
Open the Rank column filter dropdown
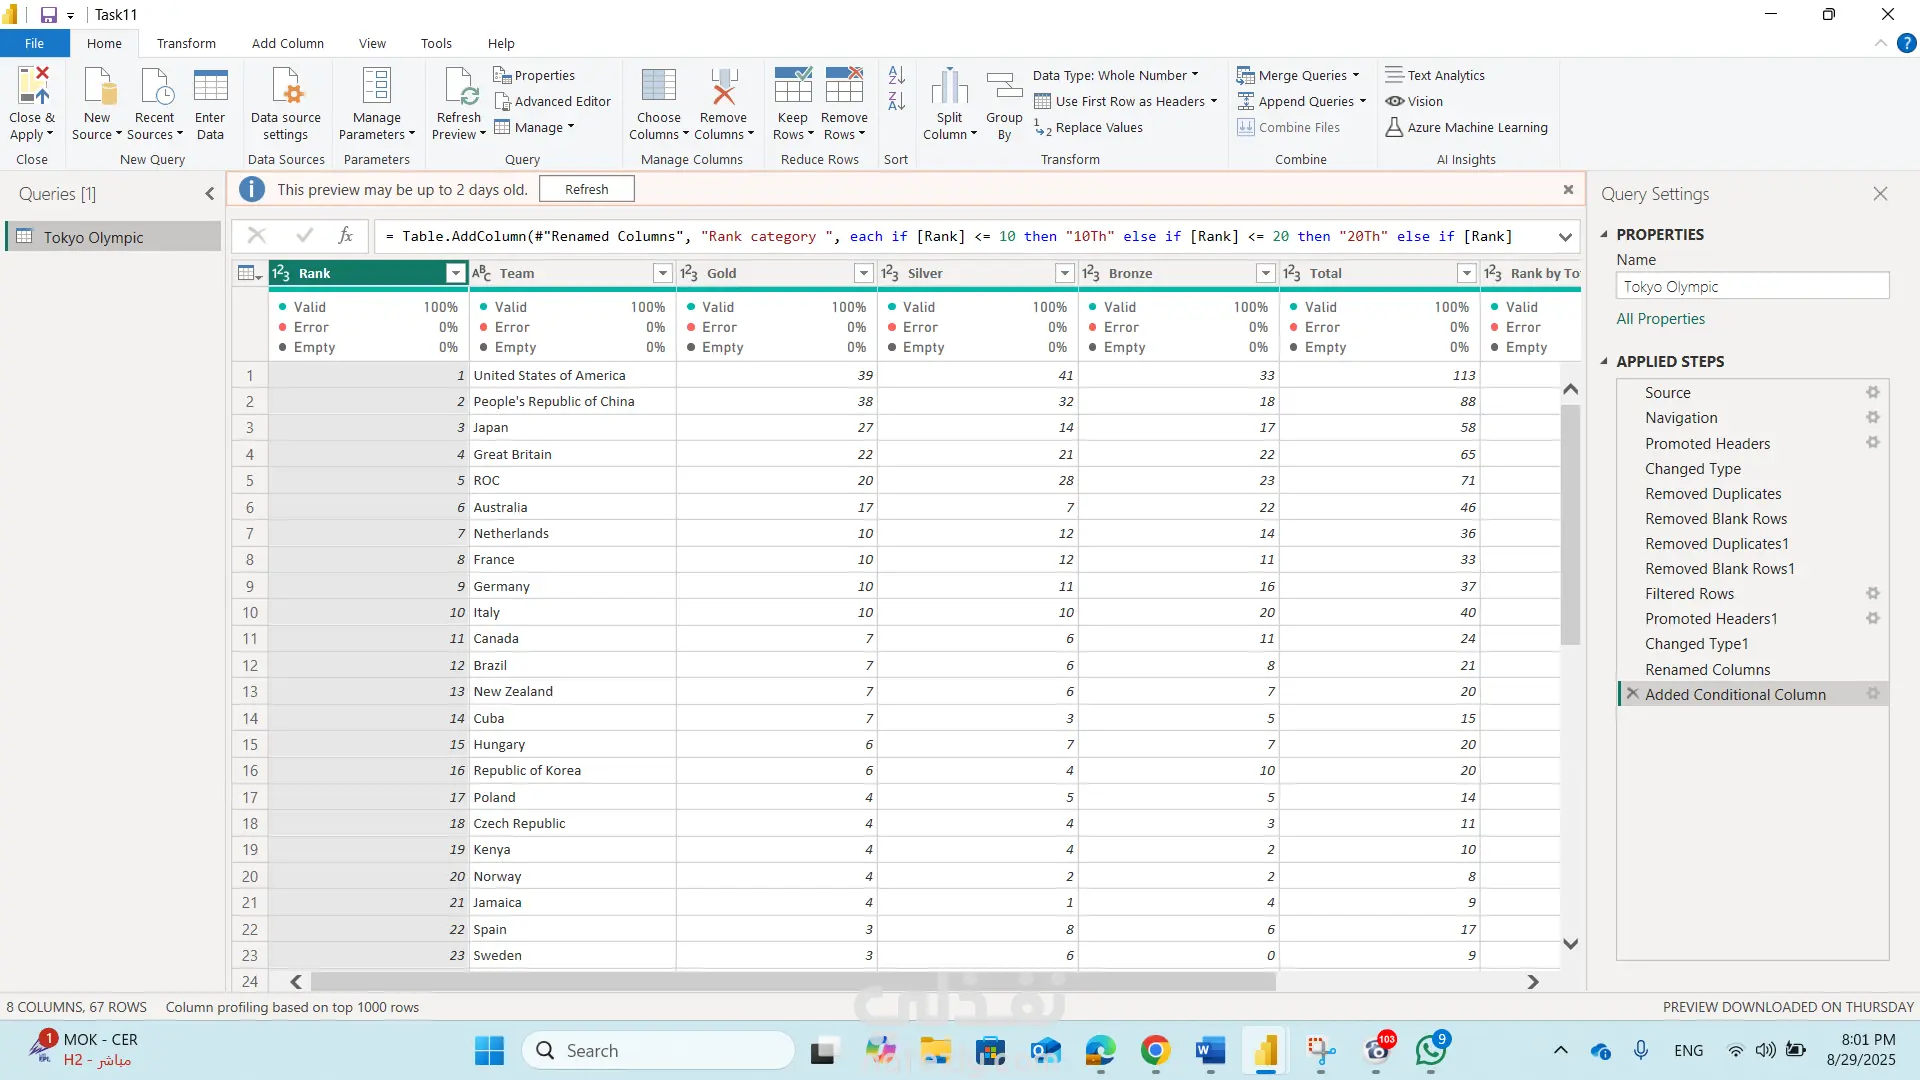(x=456, y=273)
